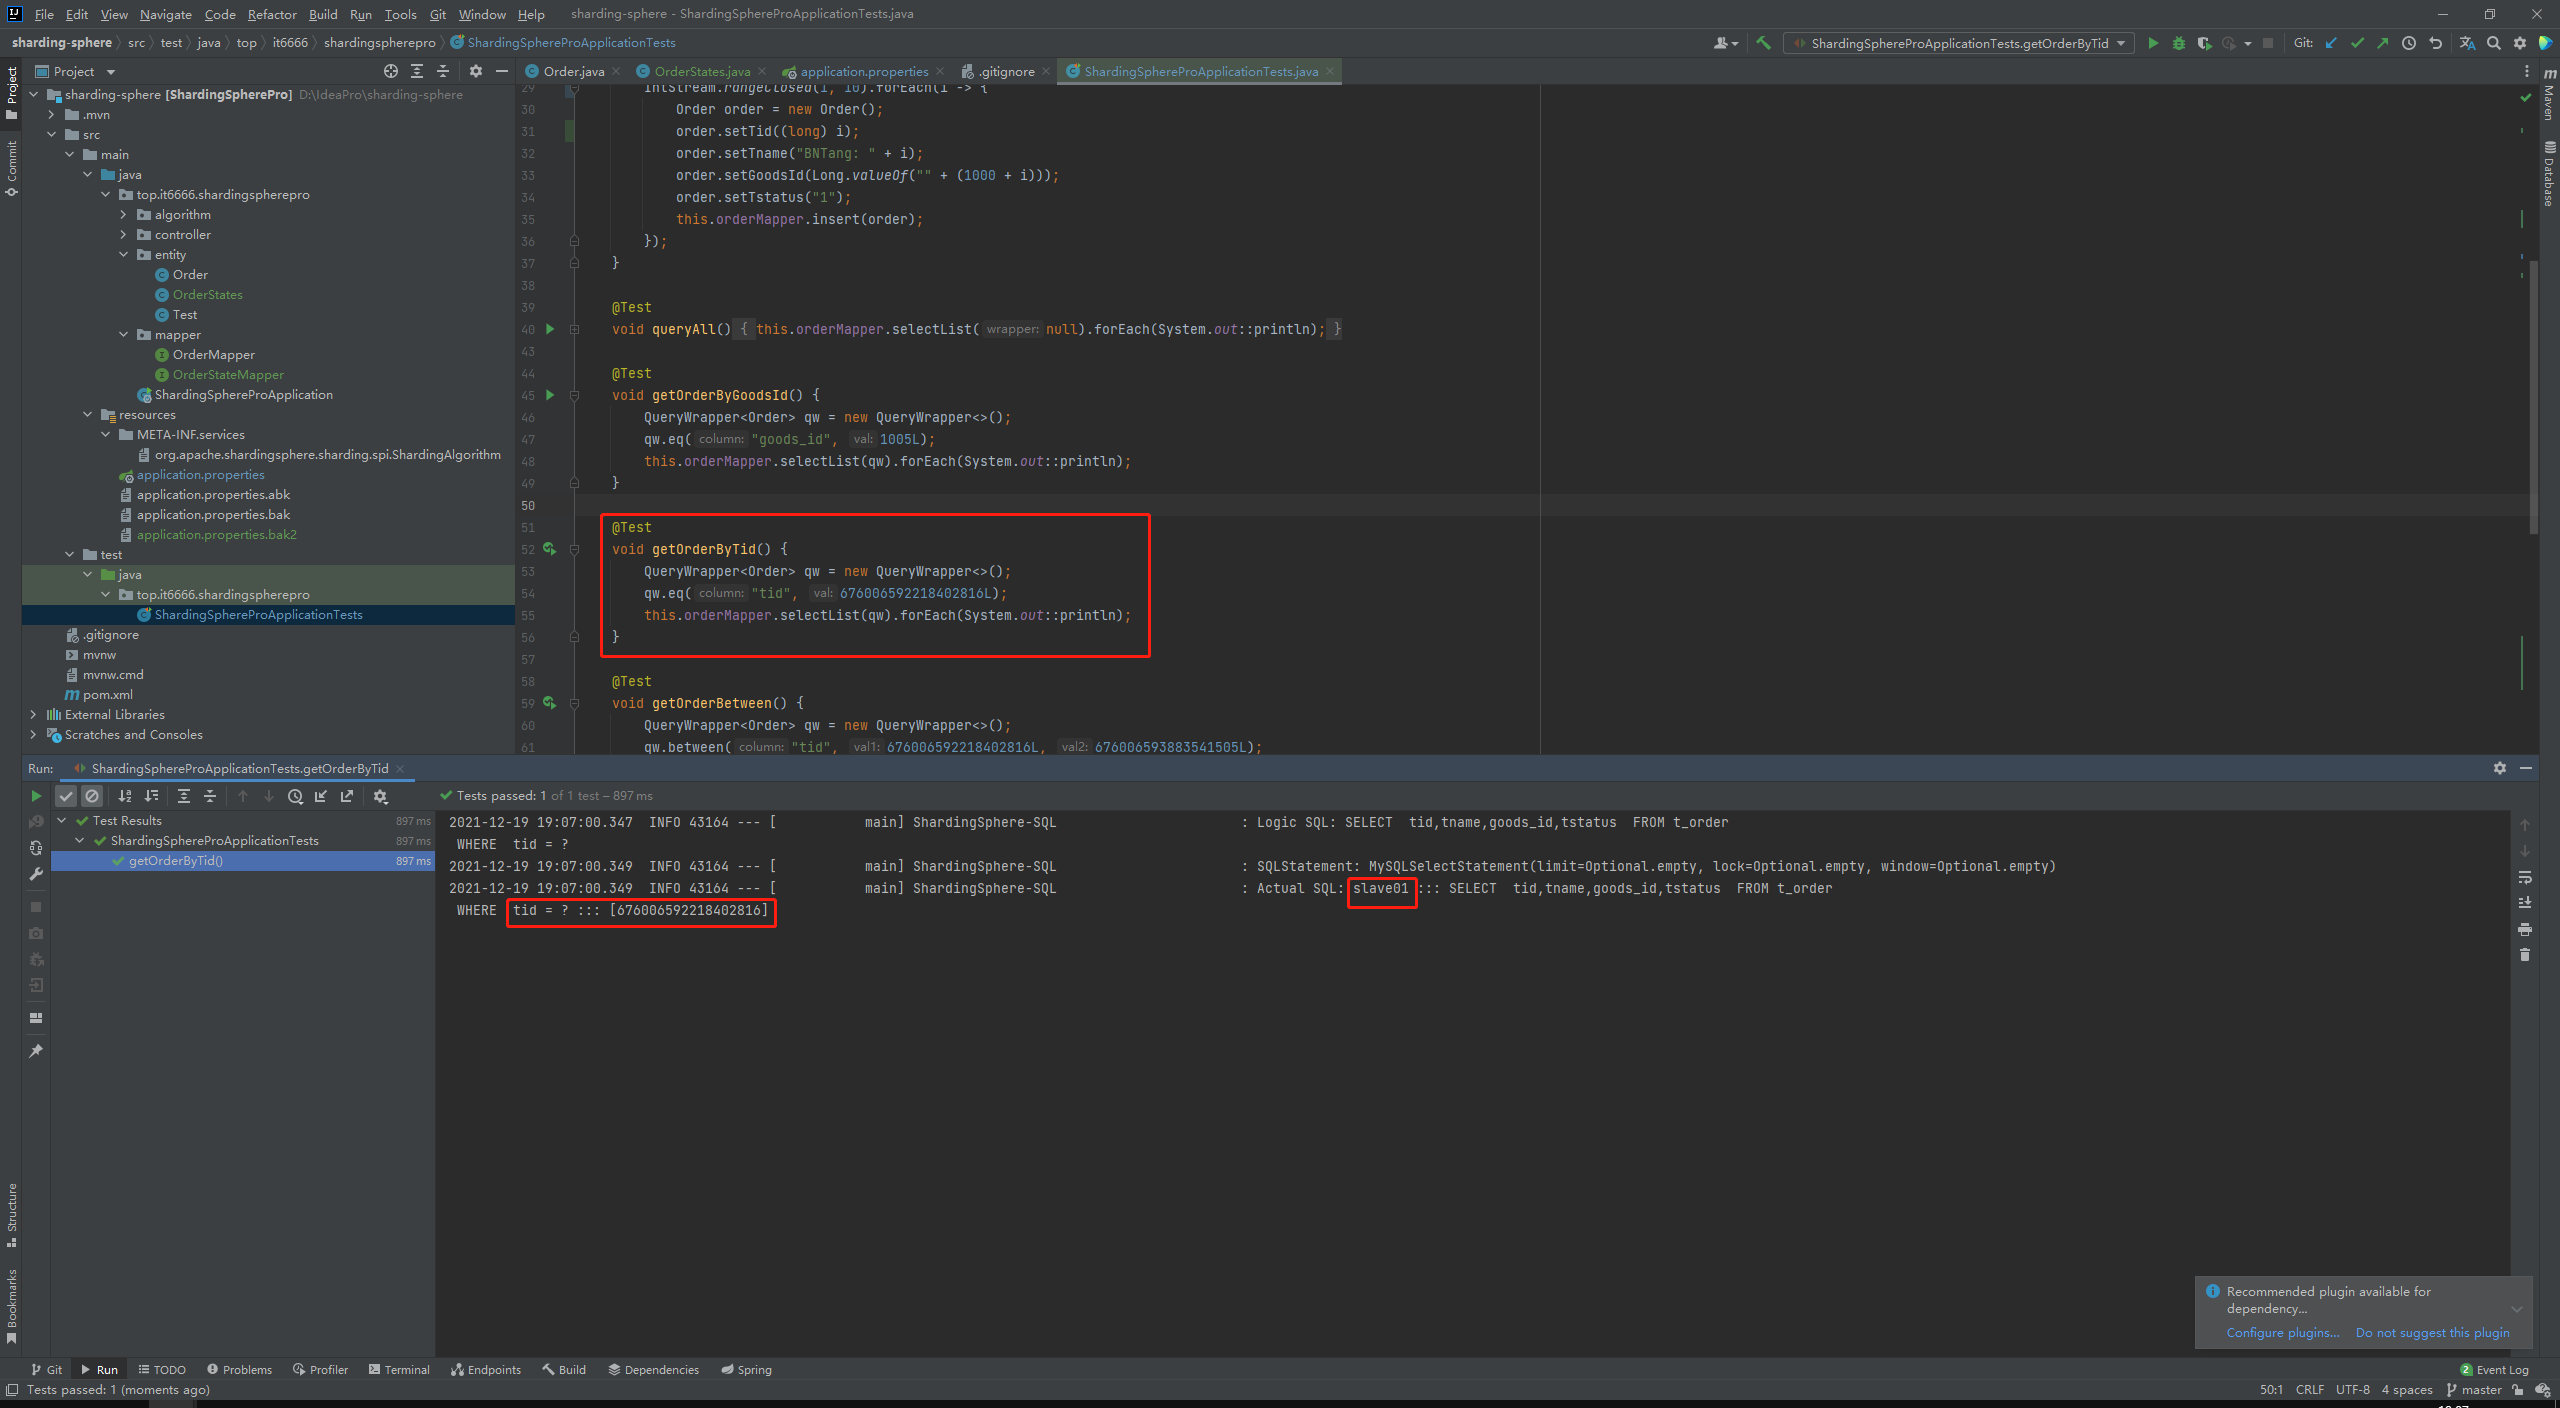Open test history clock icon
Image resolution: width=2560 pixels, height=1408 pixels.
[295, 796]
